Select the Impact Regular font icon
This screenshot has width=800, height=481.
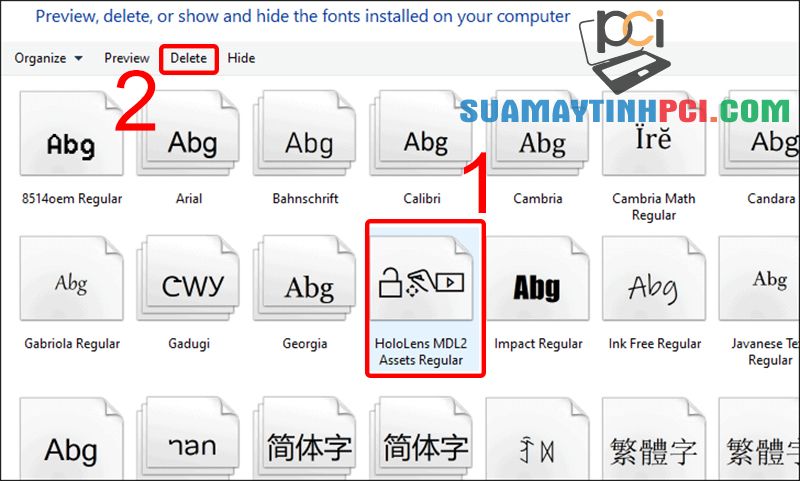click(538, 279)
